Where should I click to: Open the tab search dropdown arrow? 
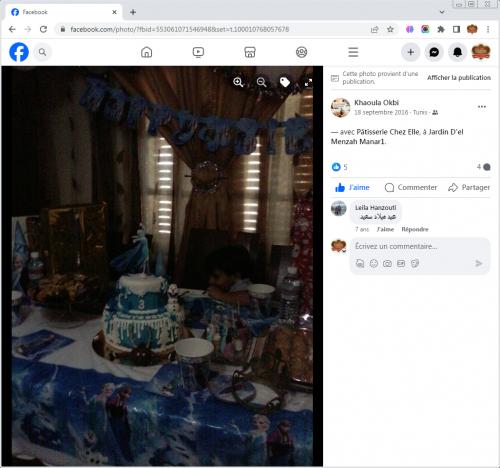442,12
